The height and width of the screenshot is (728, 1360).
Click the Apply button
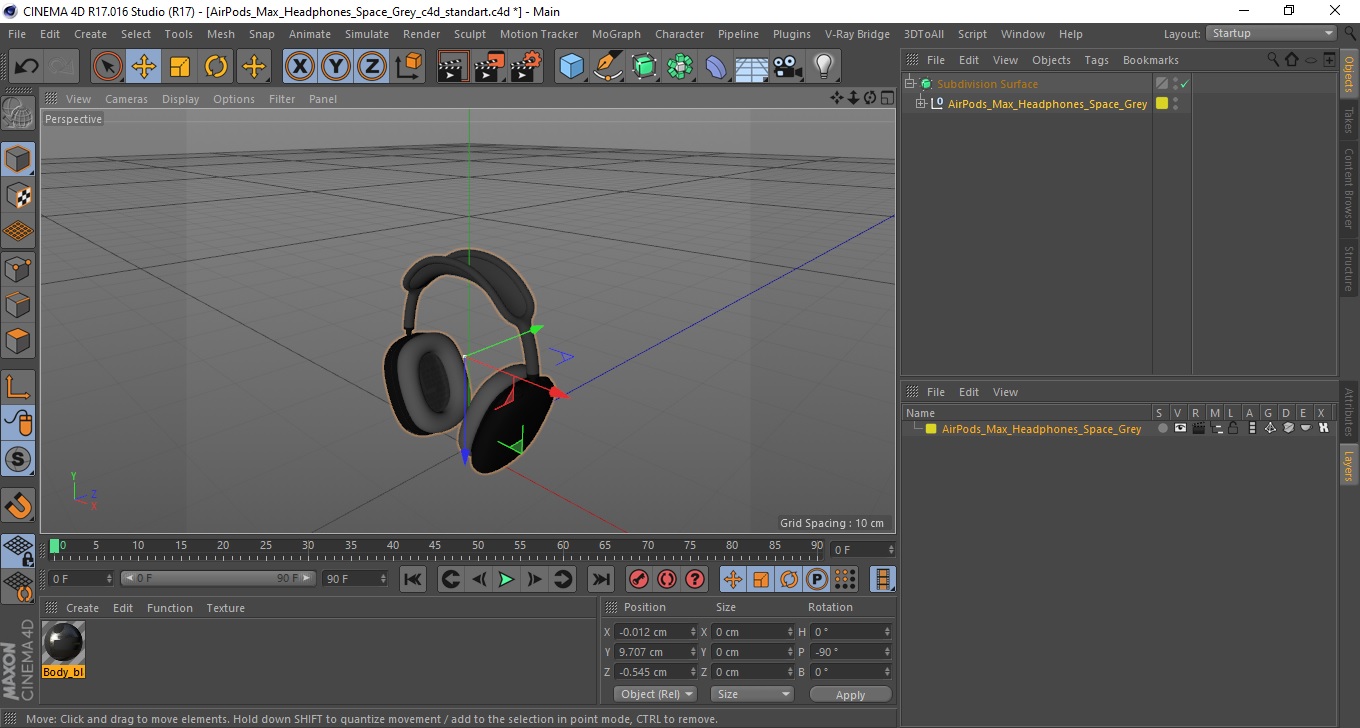[x=850, y=694]
